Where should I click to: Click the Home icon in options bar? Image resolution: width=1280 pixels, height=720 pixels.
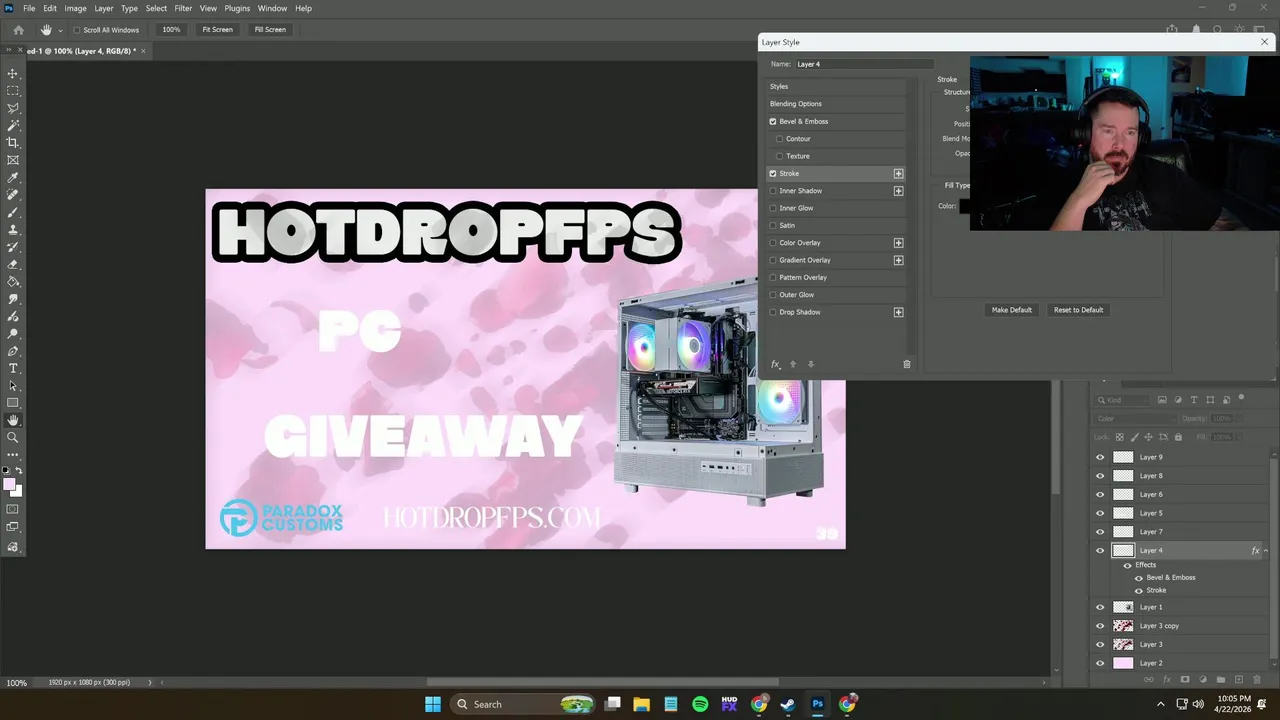pos(18,30)
